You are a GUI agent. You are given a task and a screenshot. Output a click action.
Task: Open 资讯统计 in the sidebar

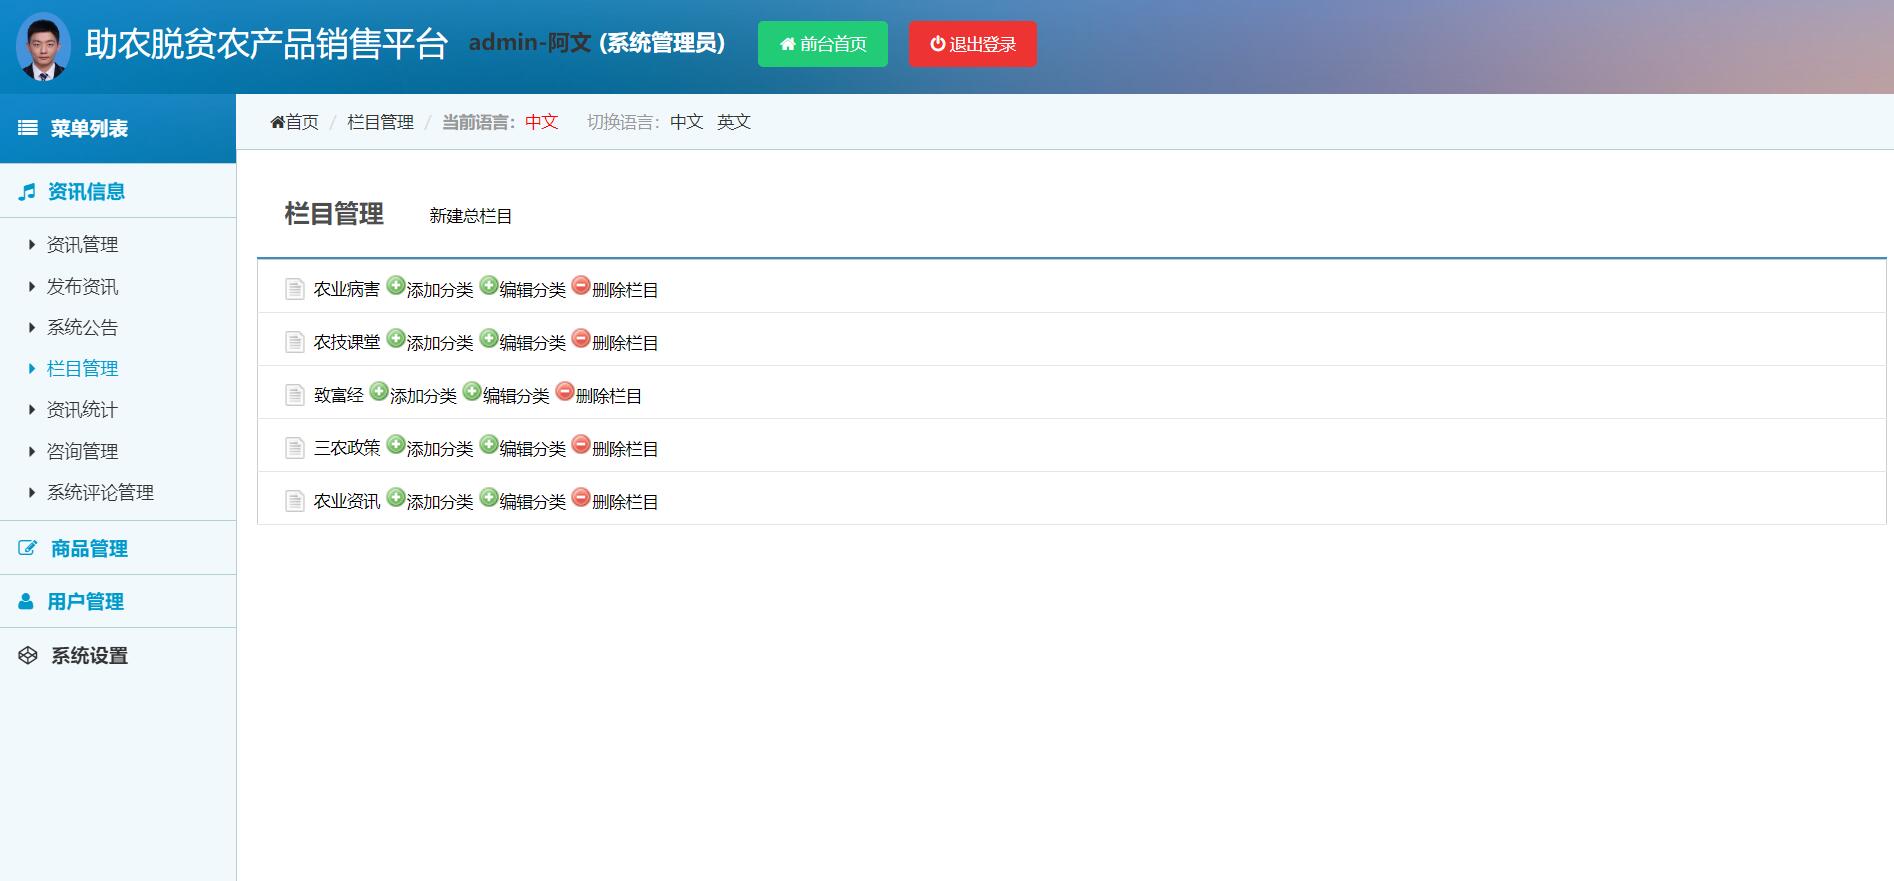click(x=82, y=409)
